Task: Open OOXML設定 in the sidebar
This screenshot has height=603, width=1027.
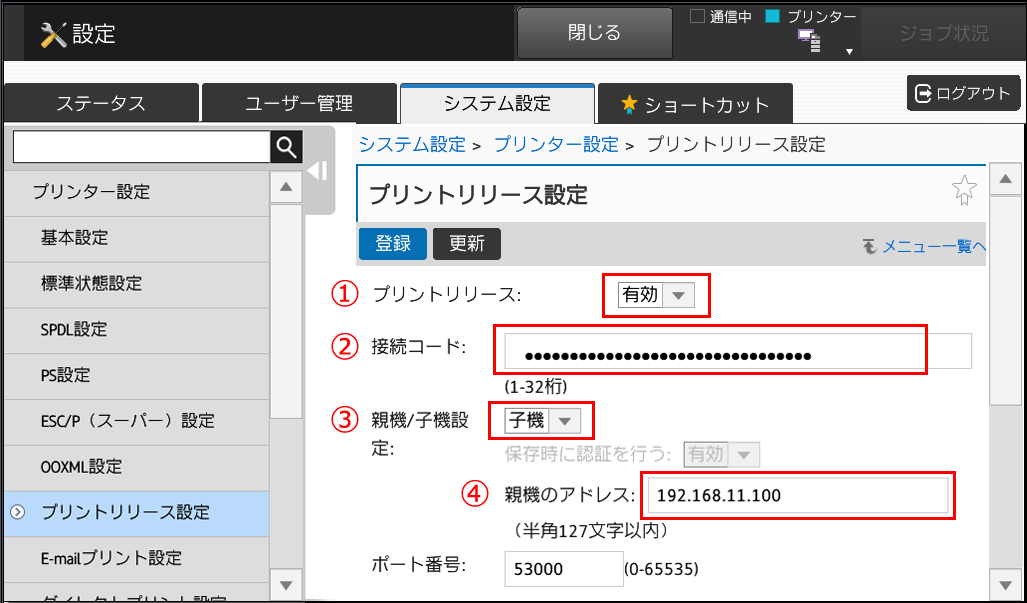Action: point(137,467)
